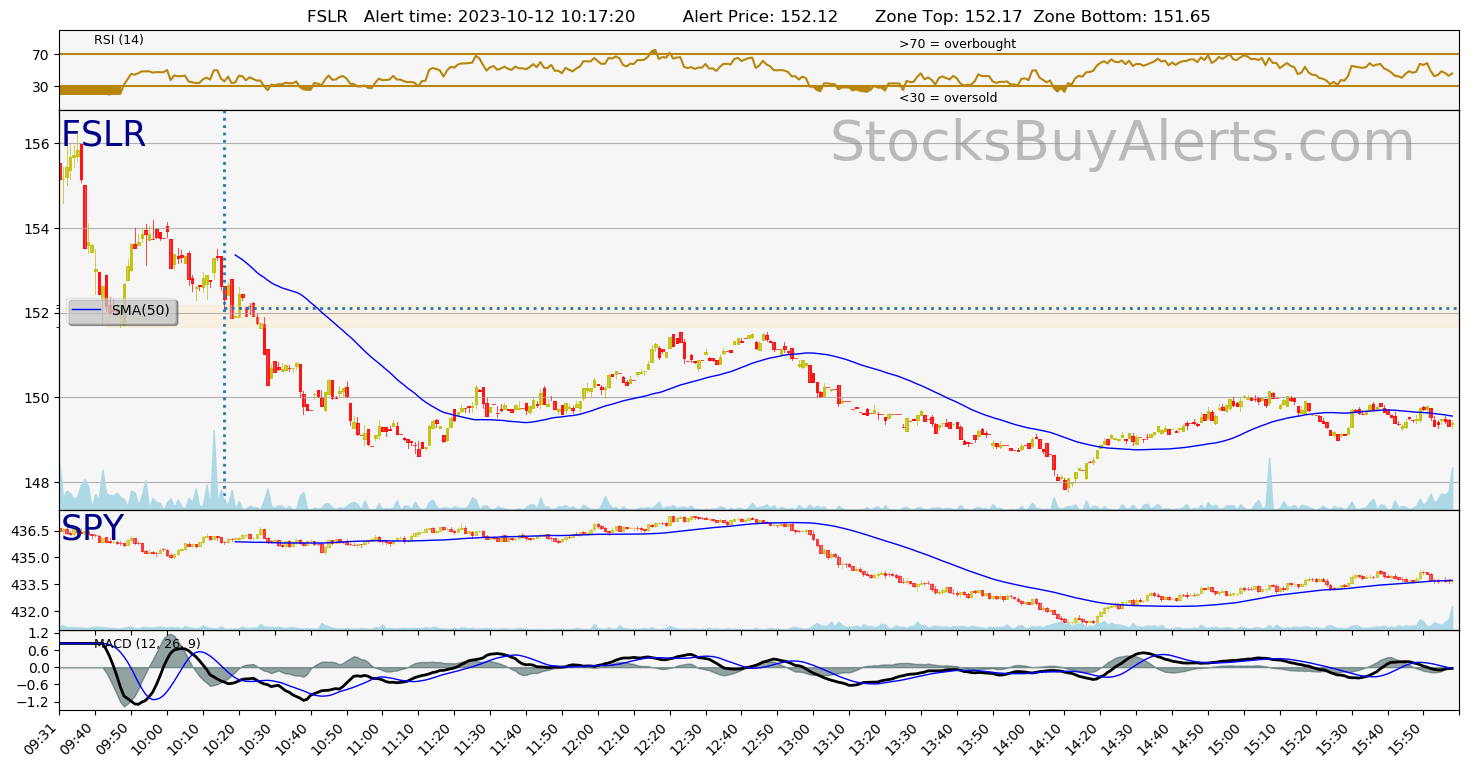Click the 'Alert Price: 152.12' title text
Screen dimensions: 1474x768
click(x=760, y=16)
